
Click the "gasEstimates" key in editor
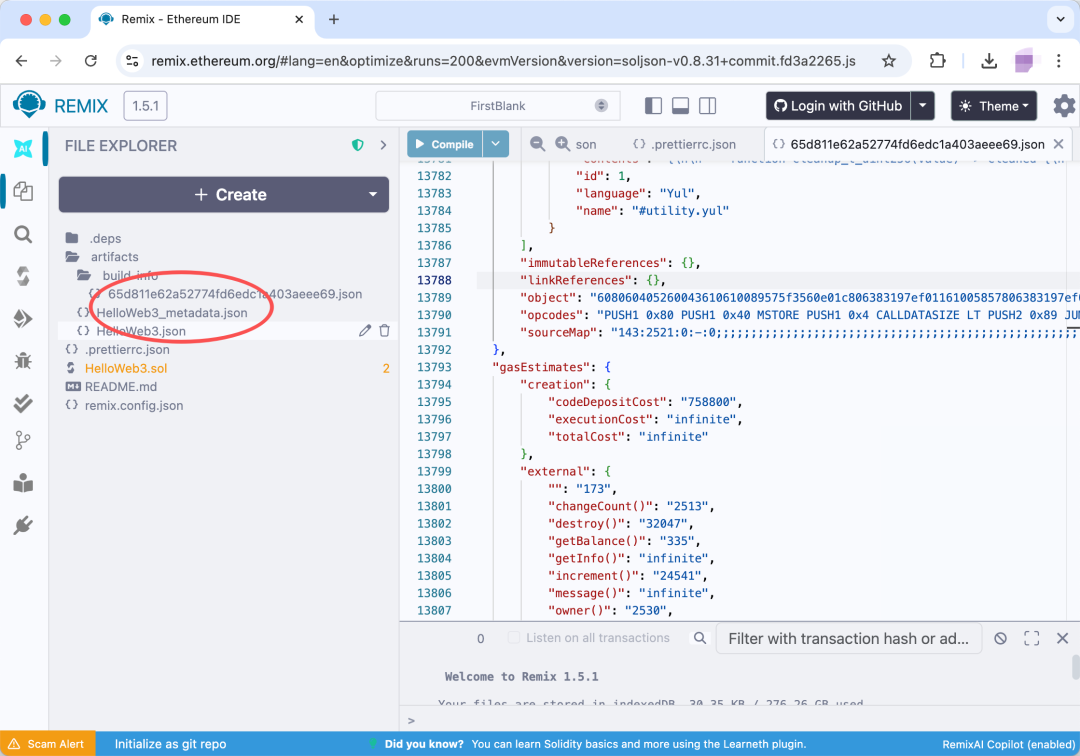540,367
